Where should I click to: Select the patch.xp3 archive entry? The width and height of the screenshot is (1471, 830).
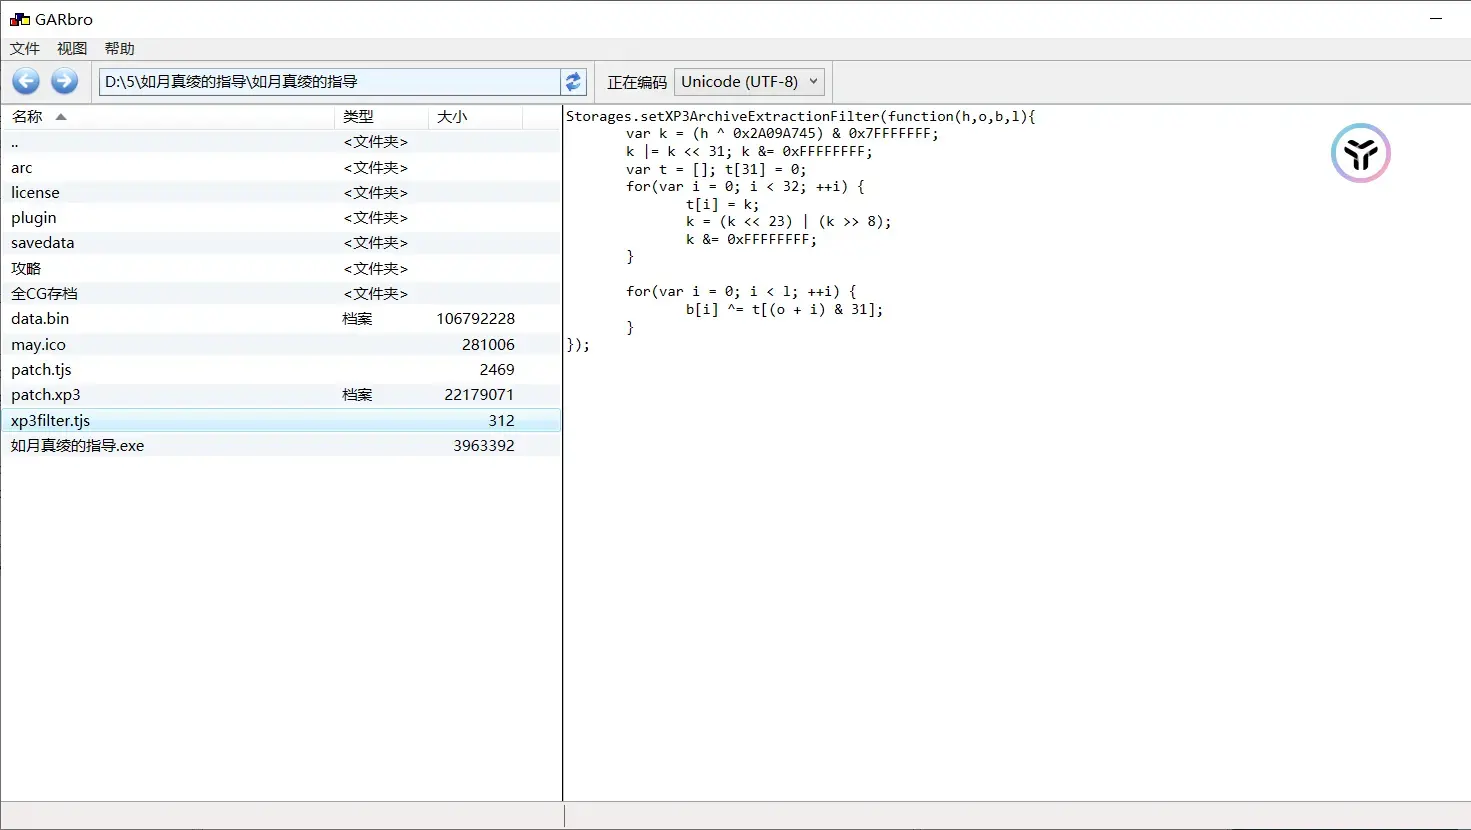[x=281, y=395]
